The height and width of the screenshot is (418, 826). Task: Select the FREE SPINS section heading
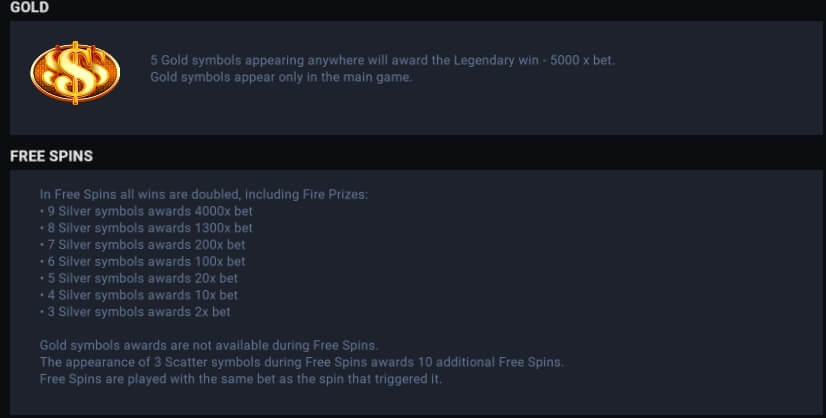point(51,156)
